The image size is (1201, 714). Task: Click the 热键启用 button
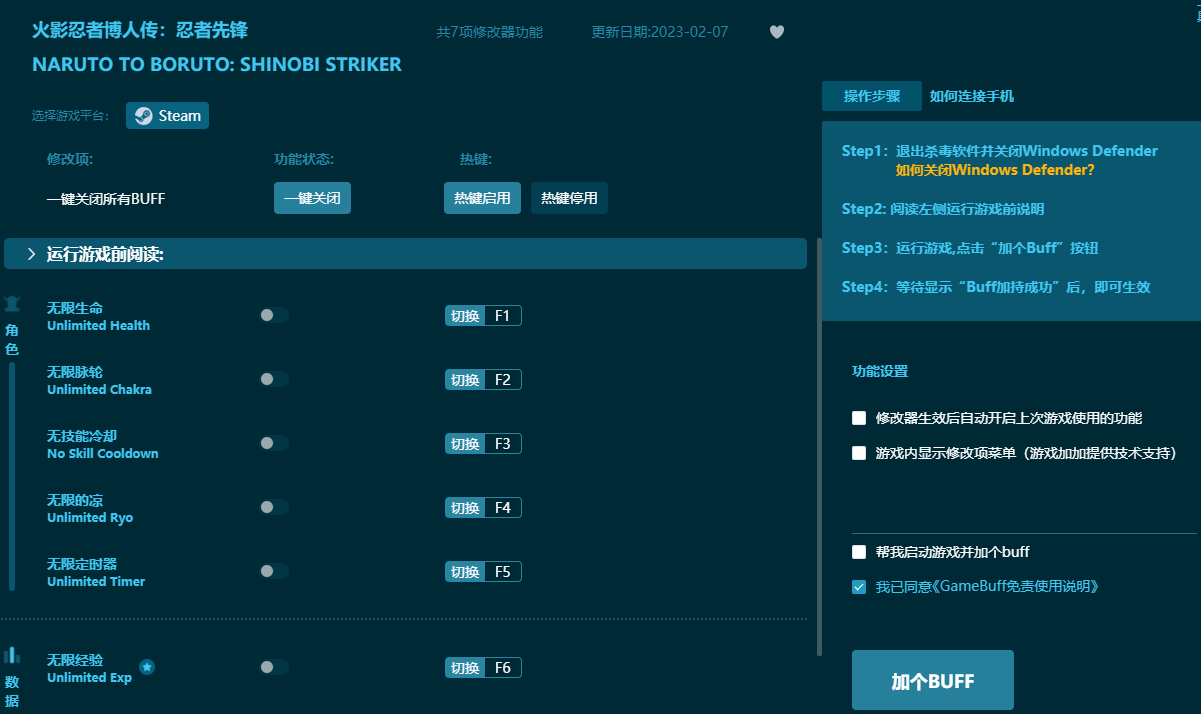tap(482, 198)
